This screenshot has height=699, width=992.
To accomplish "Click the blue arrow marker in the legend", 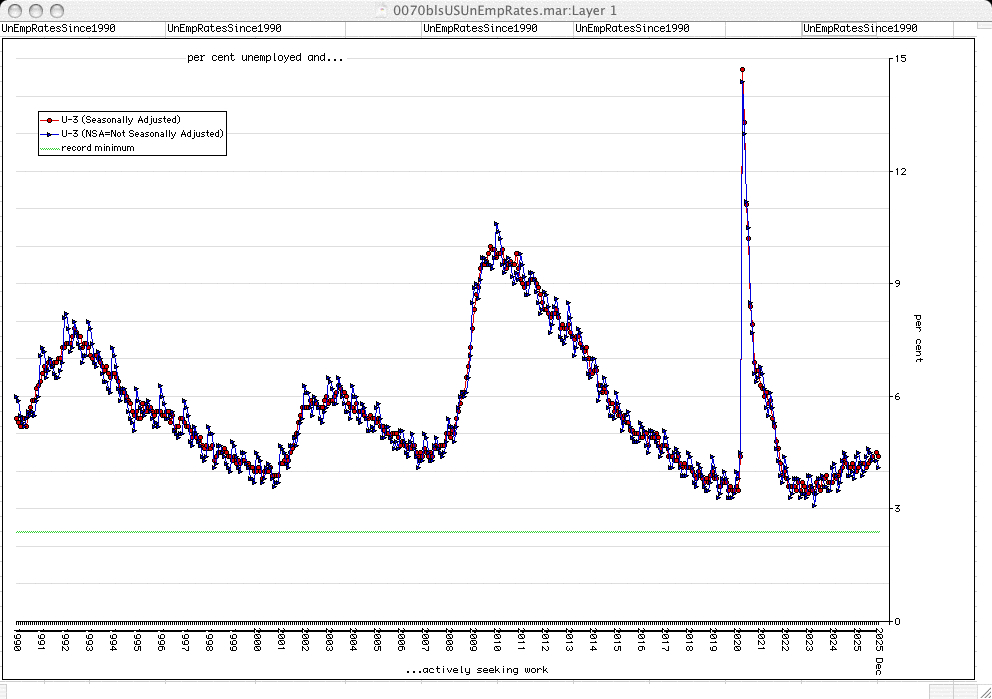I will [50, 134].
